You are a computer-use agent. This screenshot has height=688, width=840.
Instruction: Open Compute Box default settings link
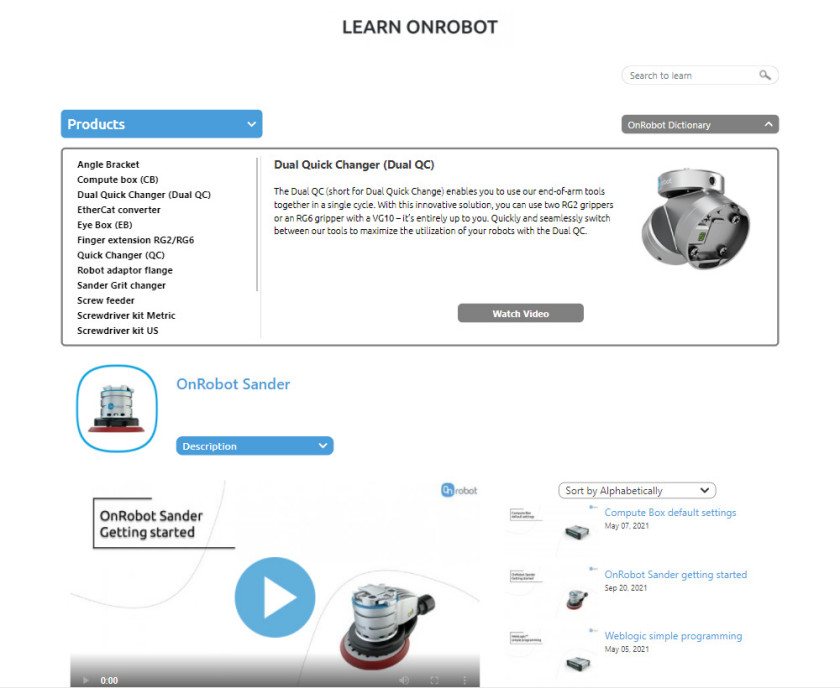click(670, 512)
